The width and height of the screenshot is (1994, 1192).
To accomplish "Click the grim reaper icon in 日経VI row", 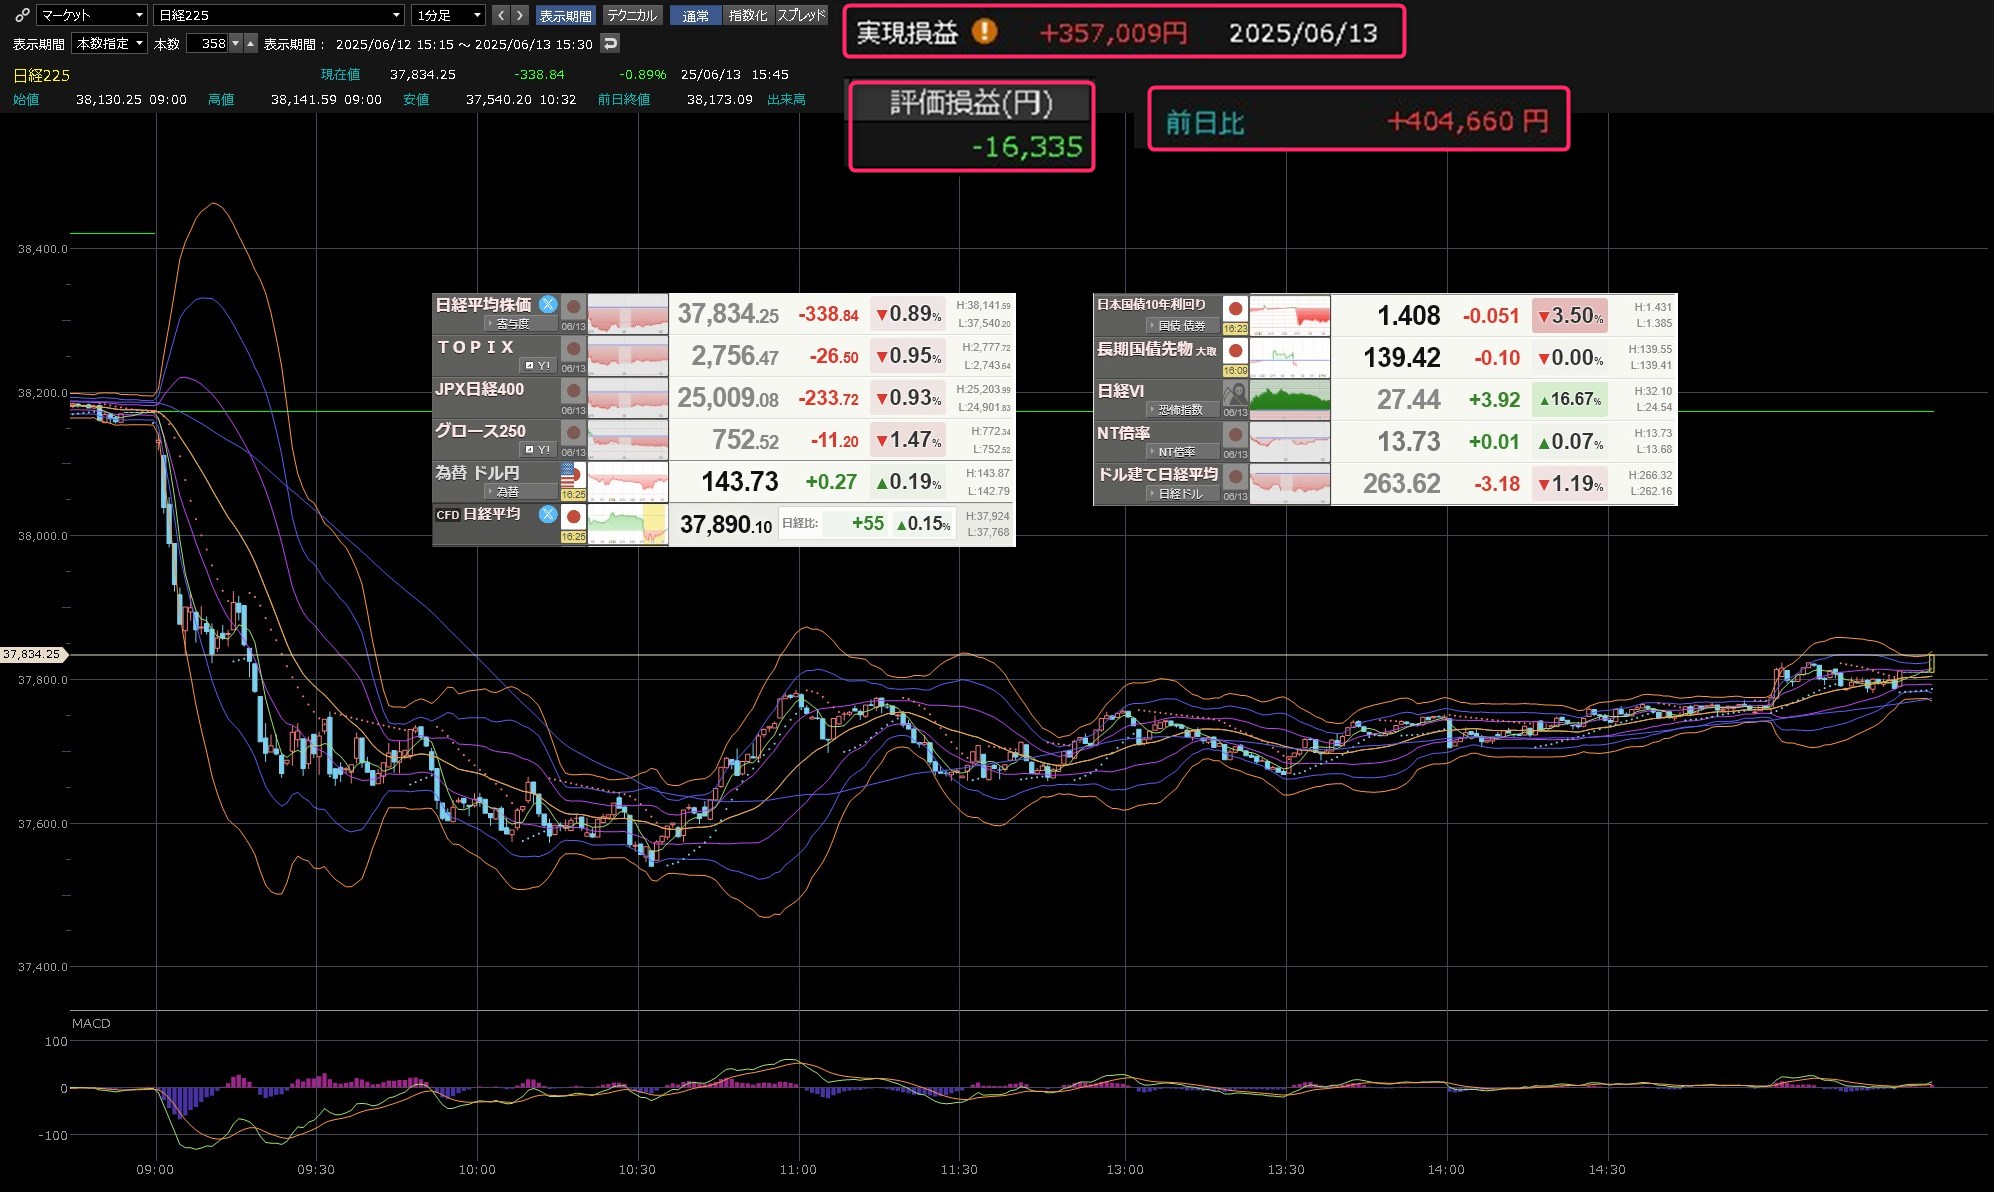I will pos(1236,393).
